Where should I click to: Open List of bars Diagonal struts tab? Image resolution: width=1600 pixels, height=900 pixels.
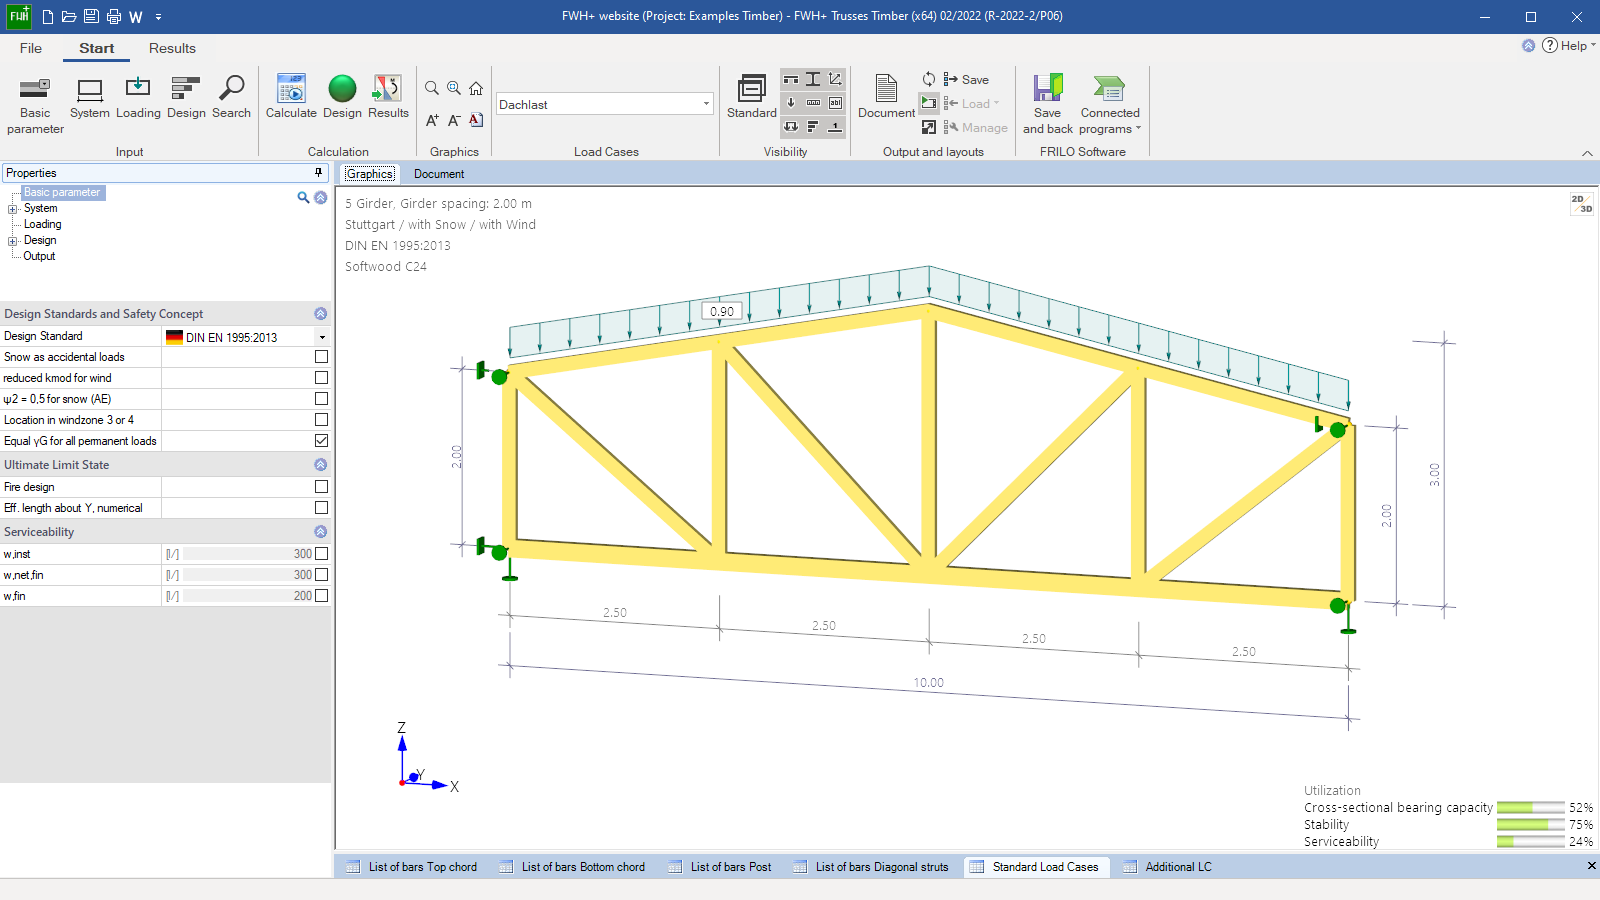click(x=870, y=867)
